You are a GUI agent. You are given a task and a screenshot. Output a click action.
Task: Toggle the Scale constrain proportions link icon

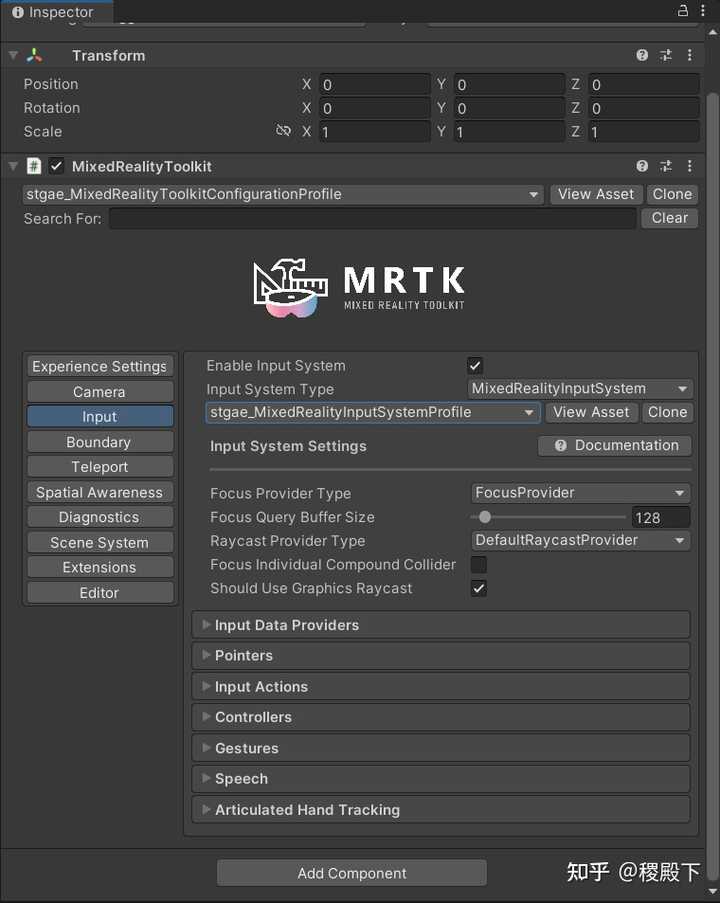pos(283,130)
